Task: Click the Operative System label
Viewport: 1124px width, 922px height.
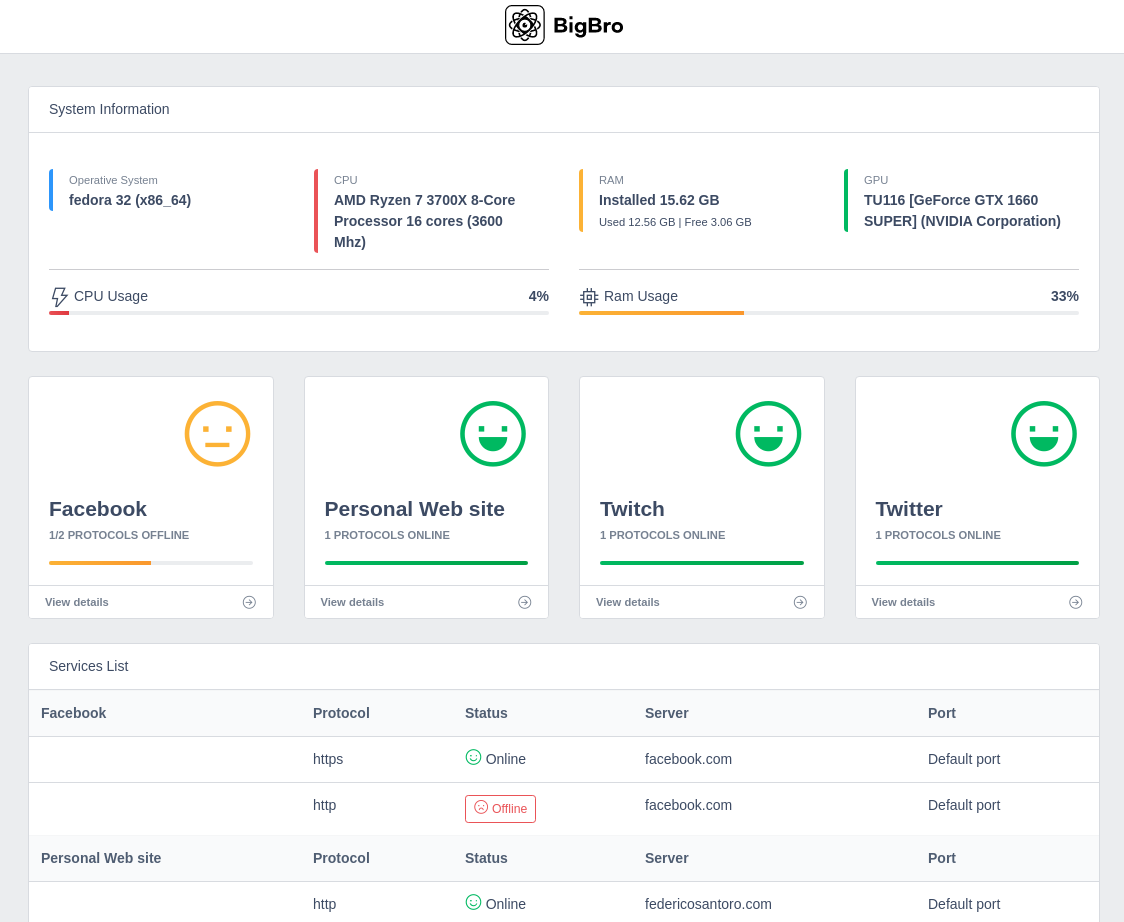Action: (x=113, y=180)
